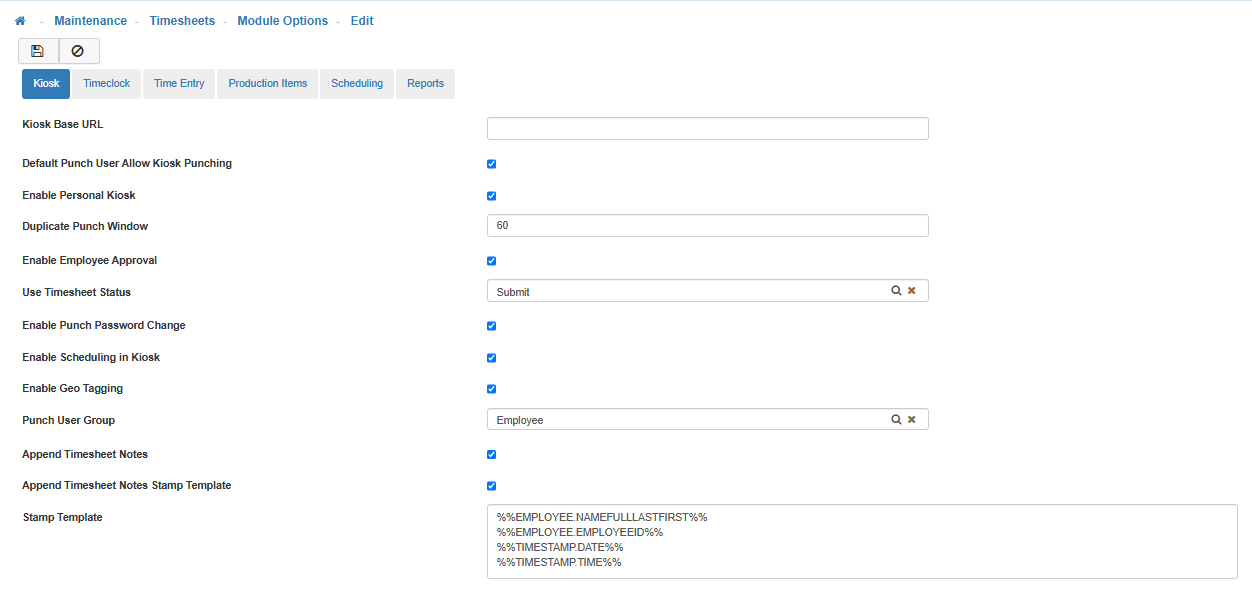Select the Scheduling tab
This screenshot has height=597, width=1252.
(357, 84)
